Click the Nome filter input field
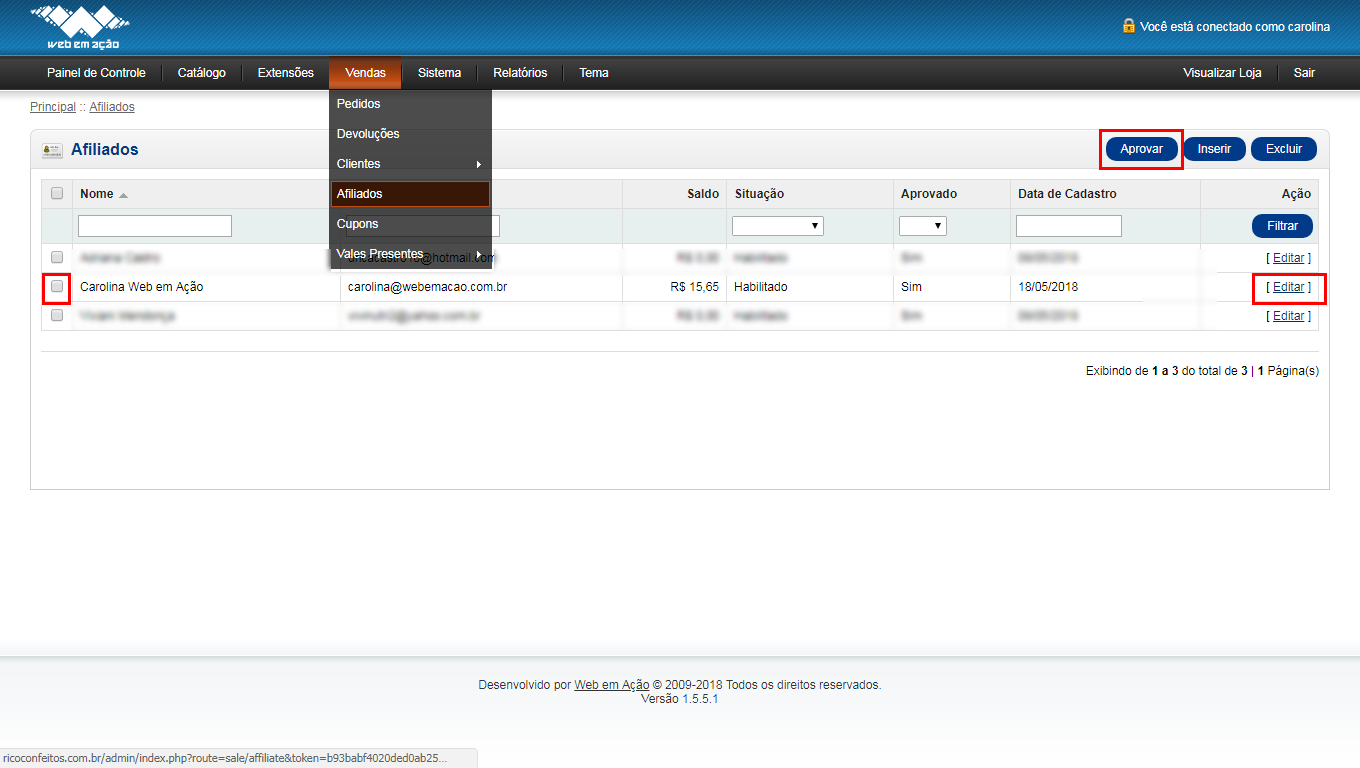Screen dimensions: 1360x768 [155, 226]
